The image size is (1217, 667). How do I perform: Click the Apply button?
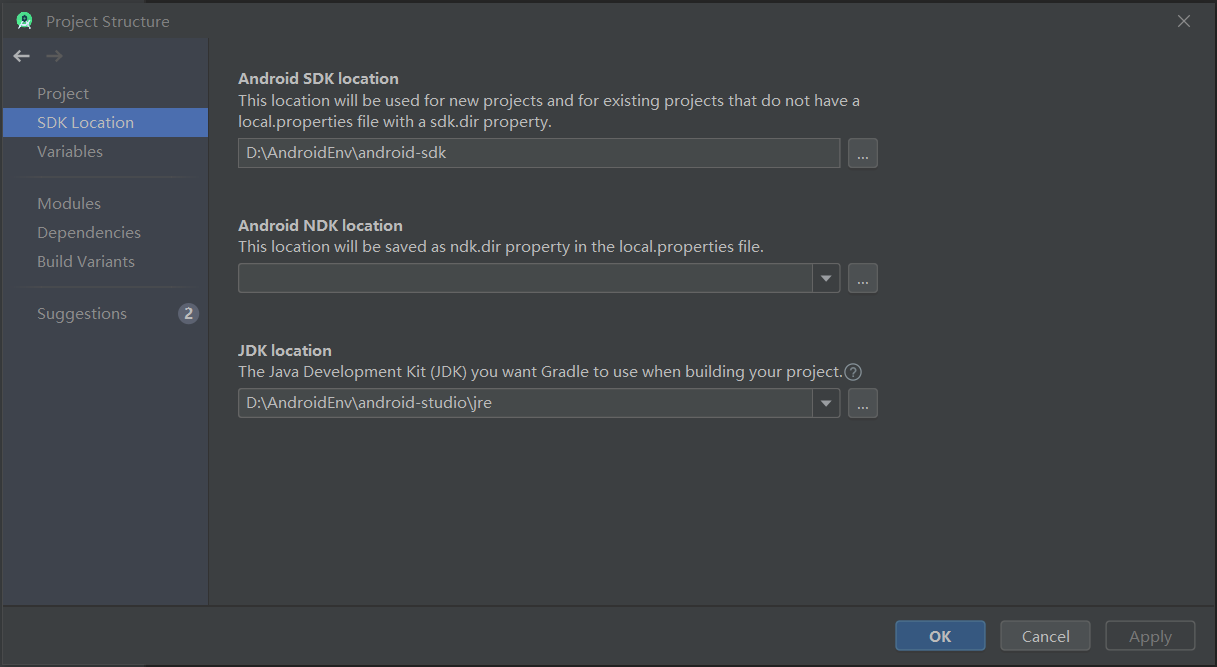(1150, 636)
